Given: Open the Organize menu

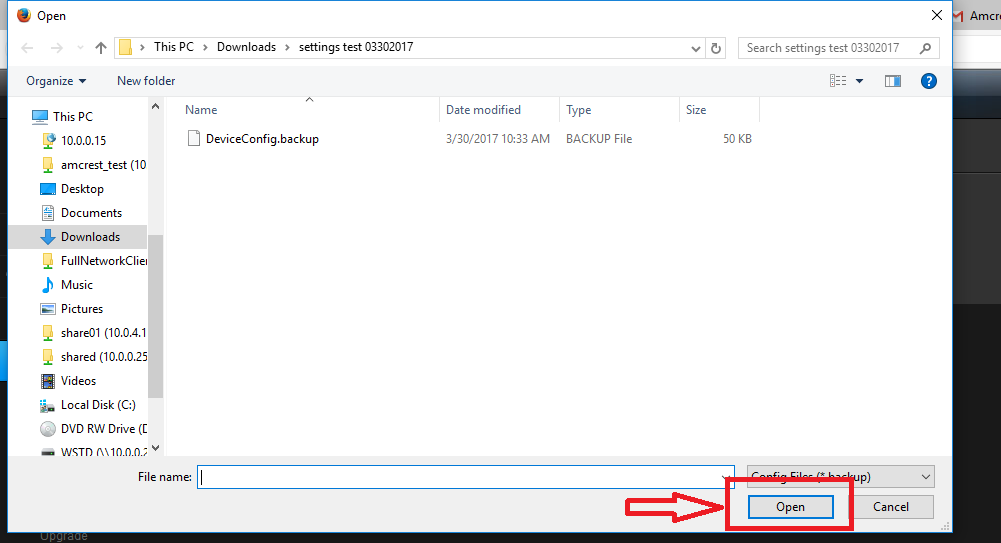Looking at the screenshot, I should 56,81.
